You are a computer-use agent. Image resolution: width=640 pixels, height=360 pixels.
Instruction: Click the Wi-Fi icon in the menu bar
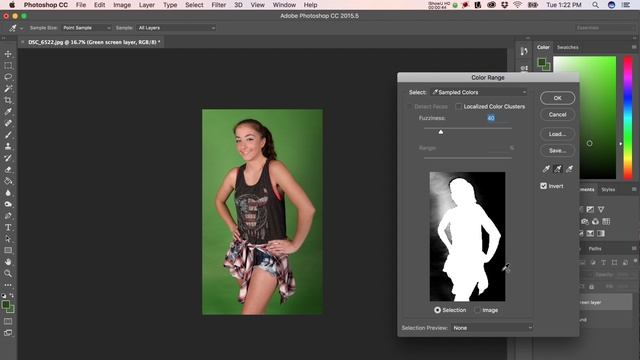click(518, 5)
